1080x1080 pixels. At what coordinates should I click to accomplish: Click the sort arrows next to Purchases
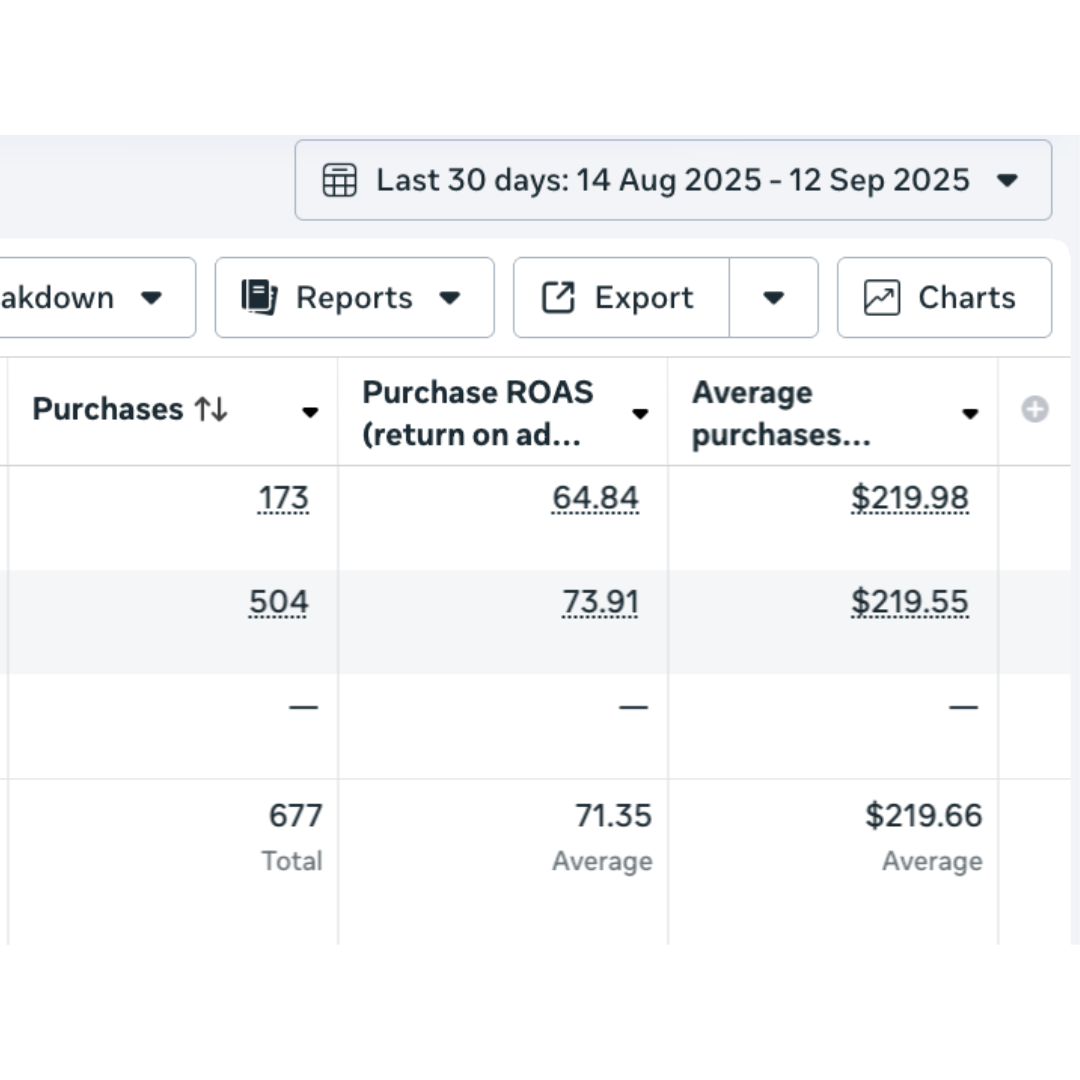pos(211,409)
